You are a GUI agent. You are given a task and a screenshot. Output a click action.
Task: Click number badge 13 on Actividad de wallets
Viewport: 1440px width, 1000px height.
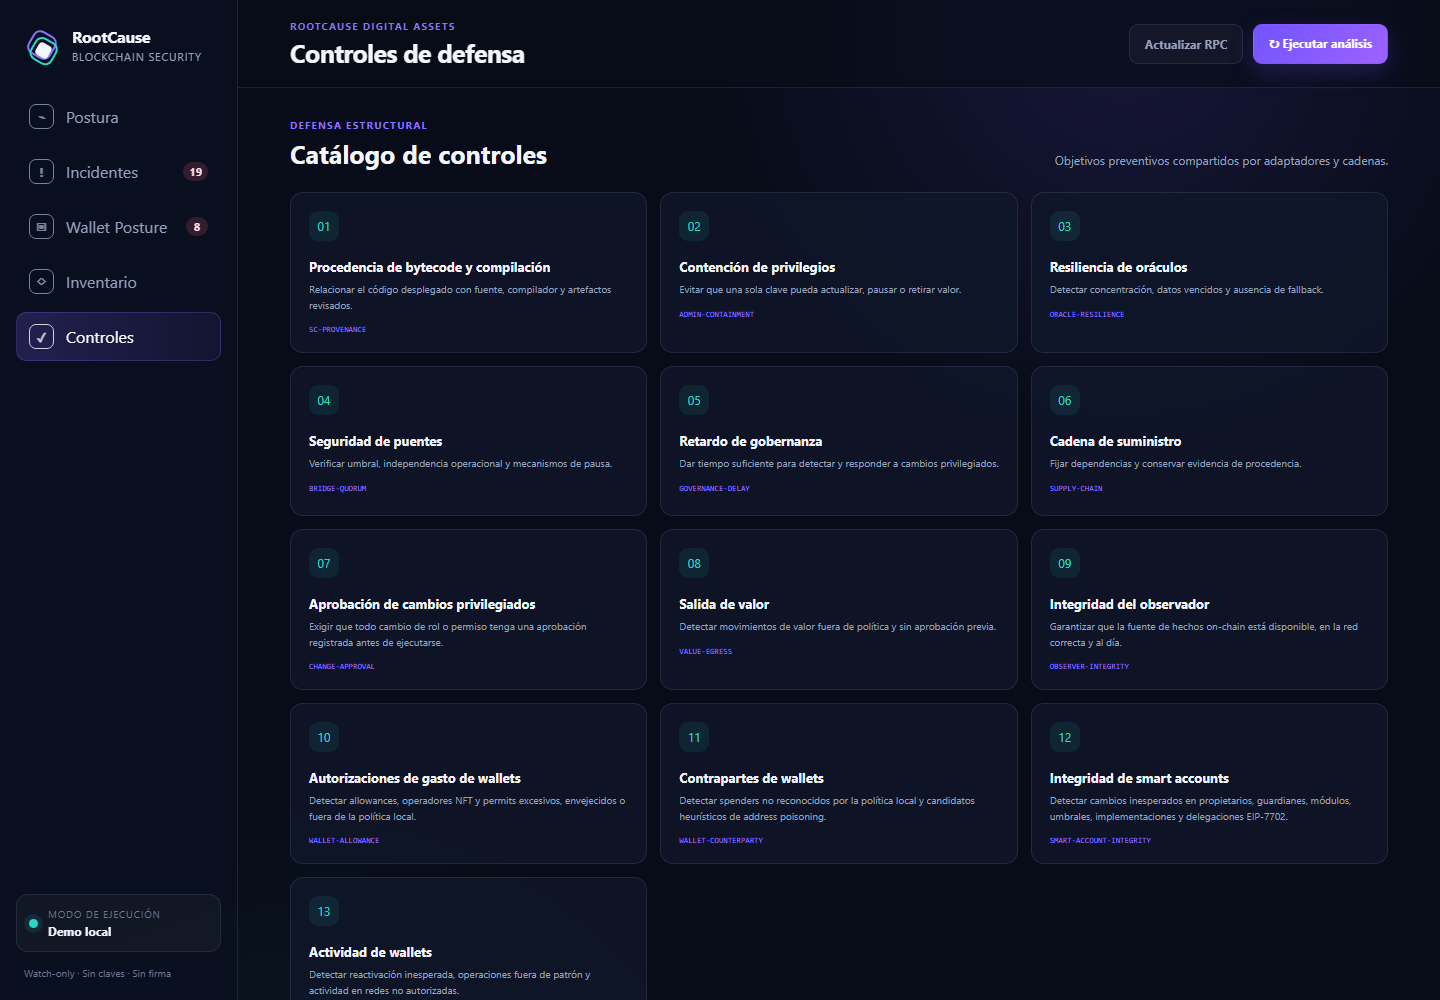click(324, 912)
